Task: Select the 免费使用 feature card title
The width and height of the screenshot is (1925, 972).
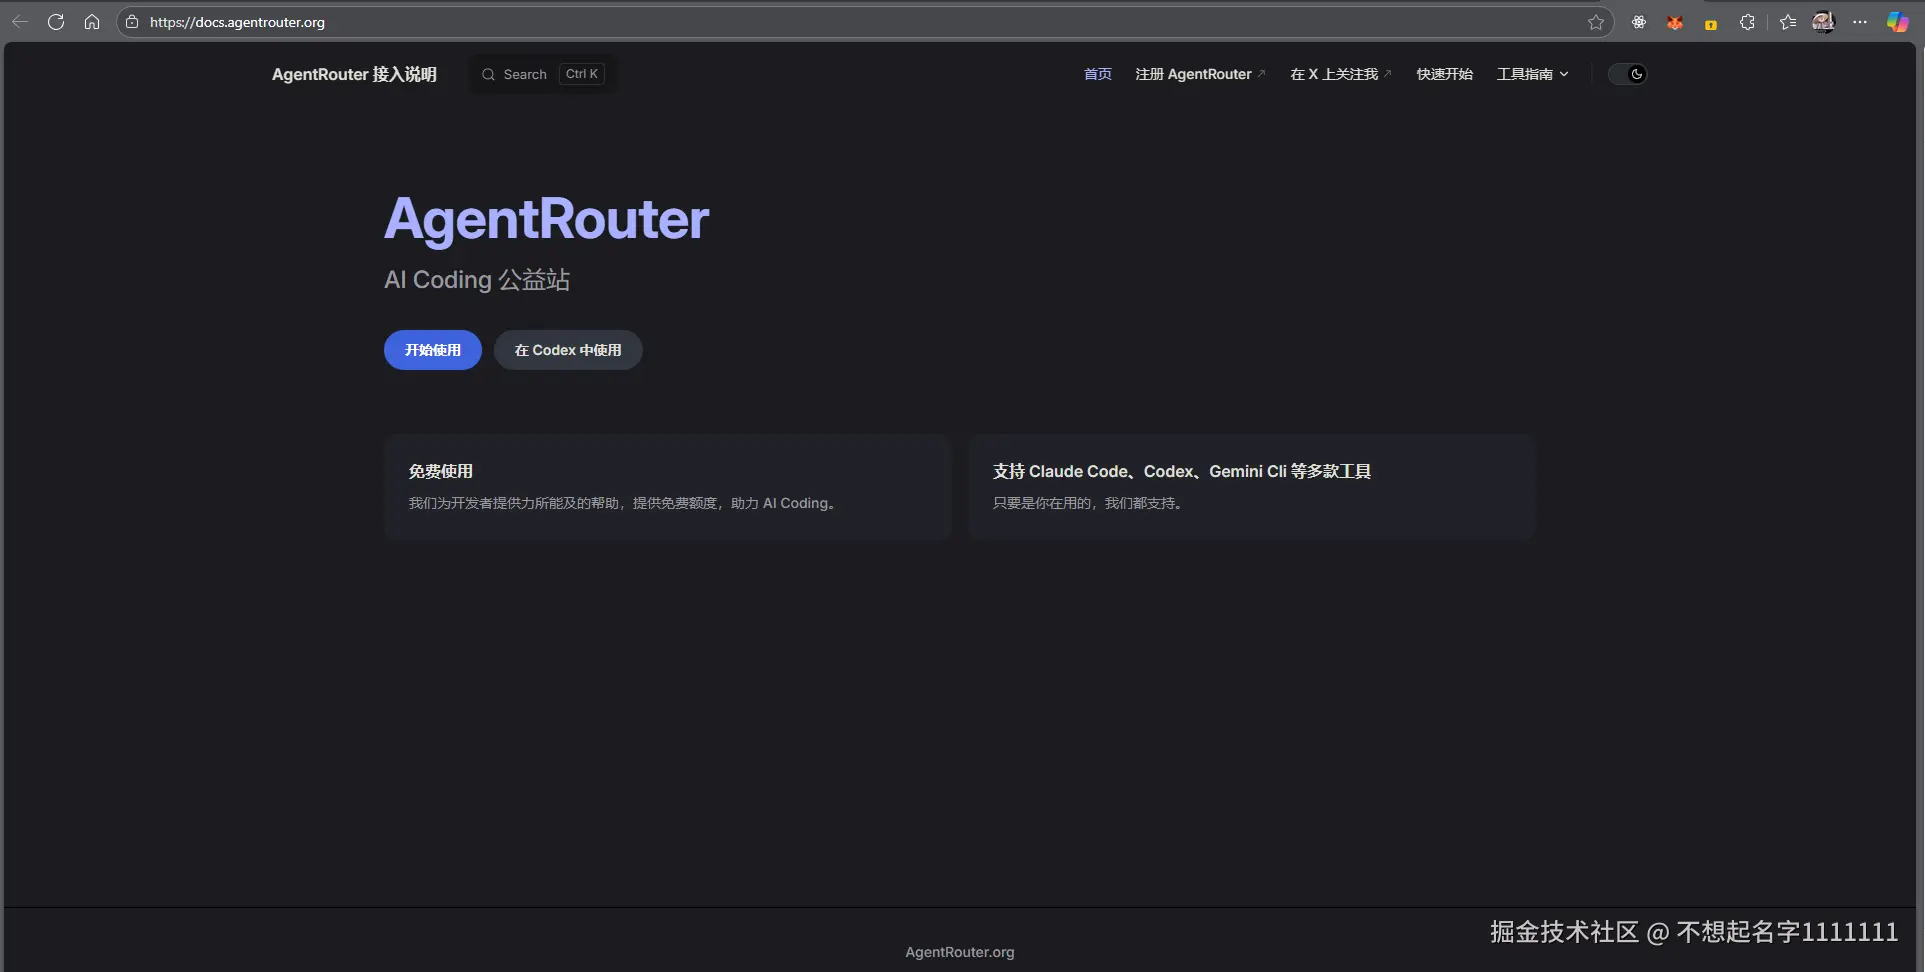Action: pos(441,471)
